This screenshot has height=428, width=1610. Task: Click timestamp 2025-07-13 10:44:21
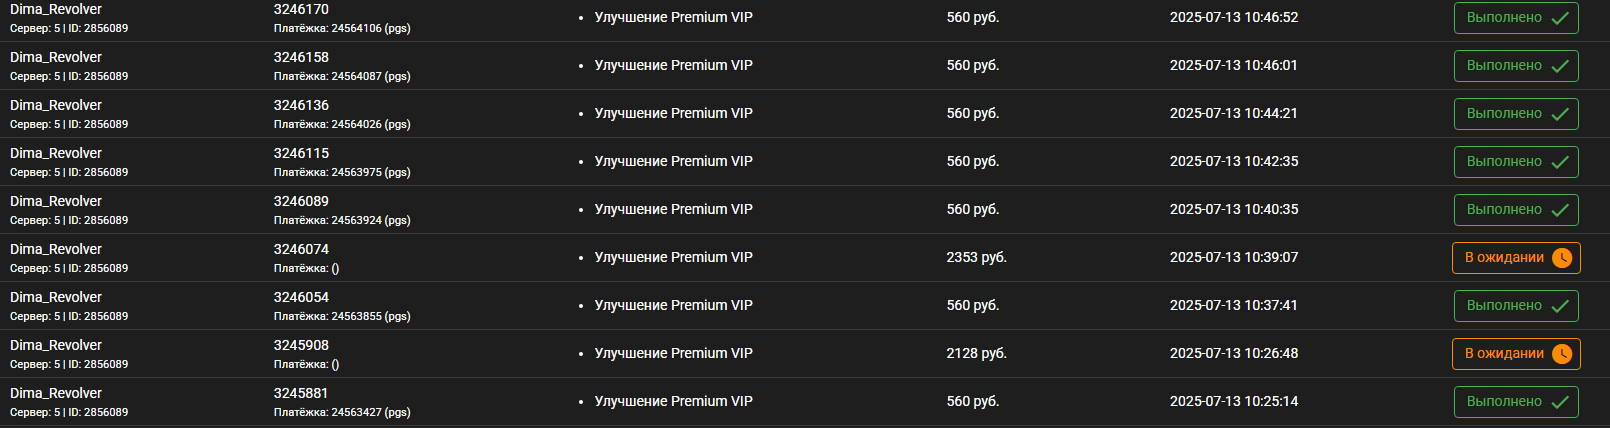(1233, 113)
